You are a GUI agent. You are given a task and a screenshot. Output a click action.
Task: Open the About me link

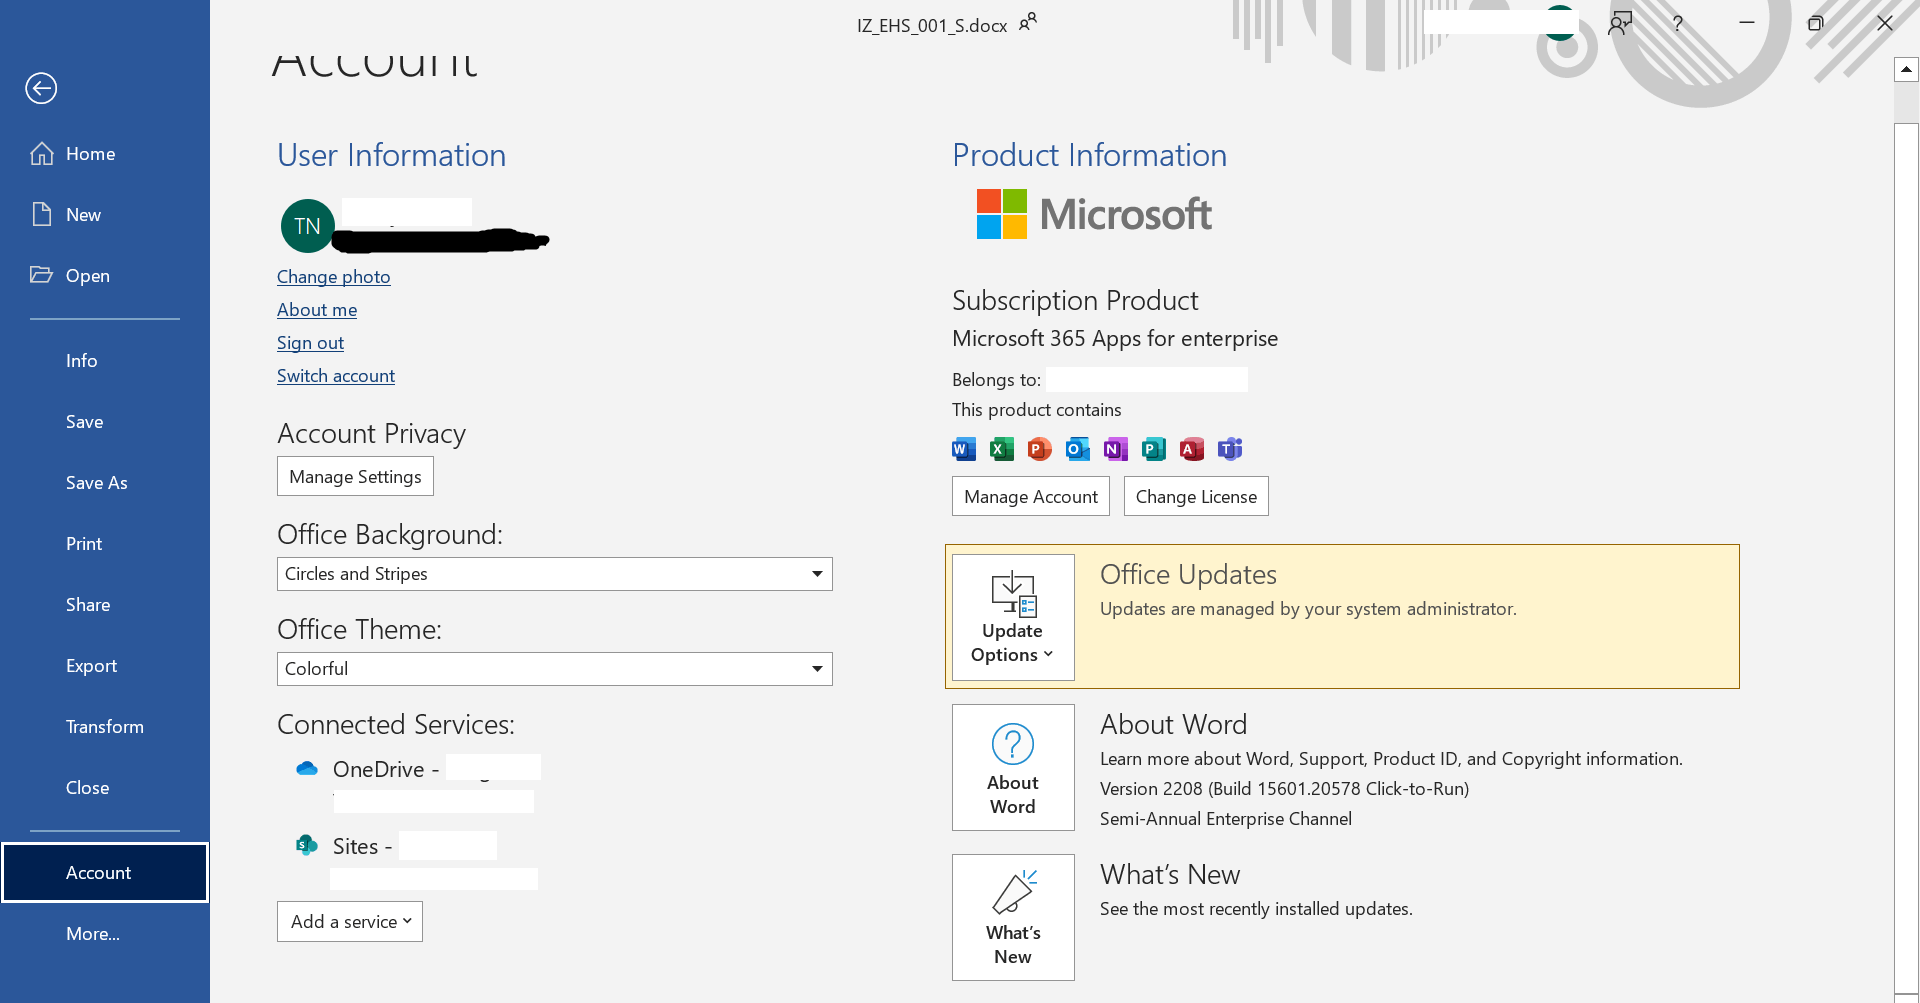[317, 310]
